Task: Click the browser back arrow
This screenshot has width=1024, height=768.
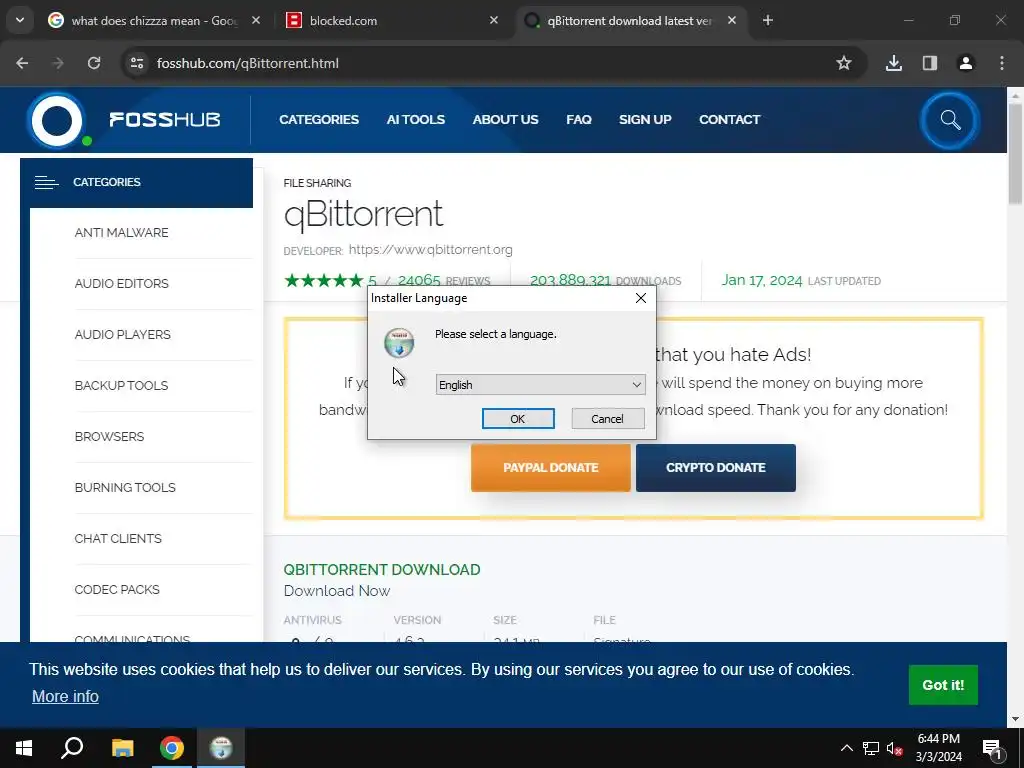Action: (x=22, y=63)
